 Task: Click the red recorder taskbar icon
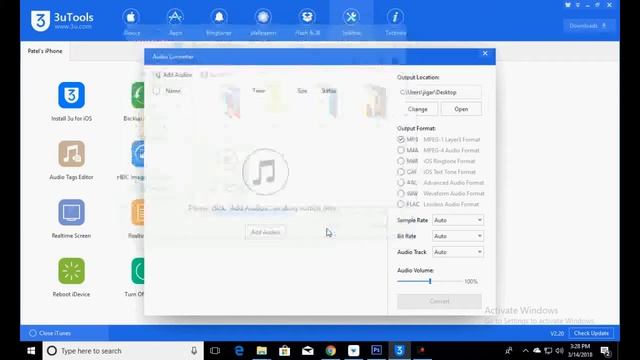(x=422, y=351)
